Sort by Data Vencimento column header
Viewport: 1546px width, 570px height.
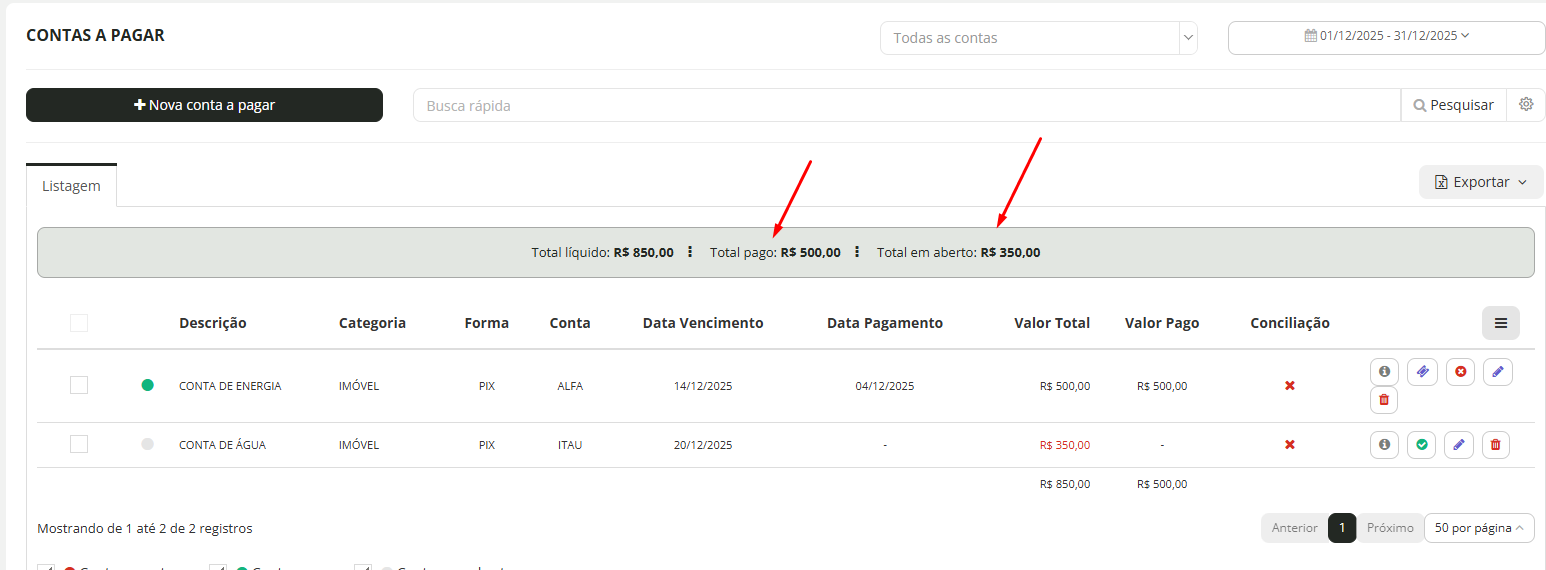coord(703,323)
